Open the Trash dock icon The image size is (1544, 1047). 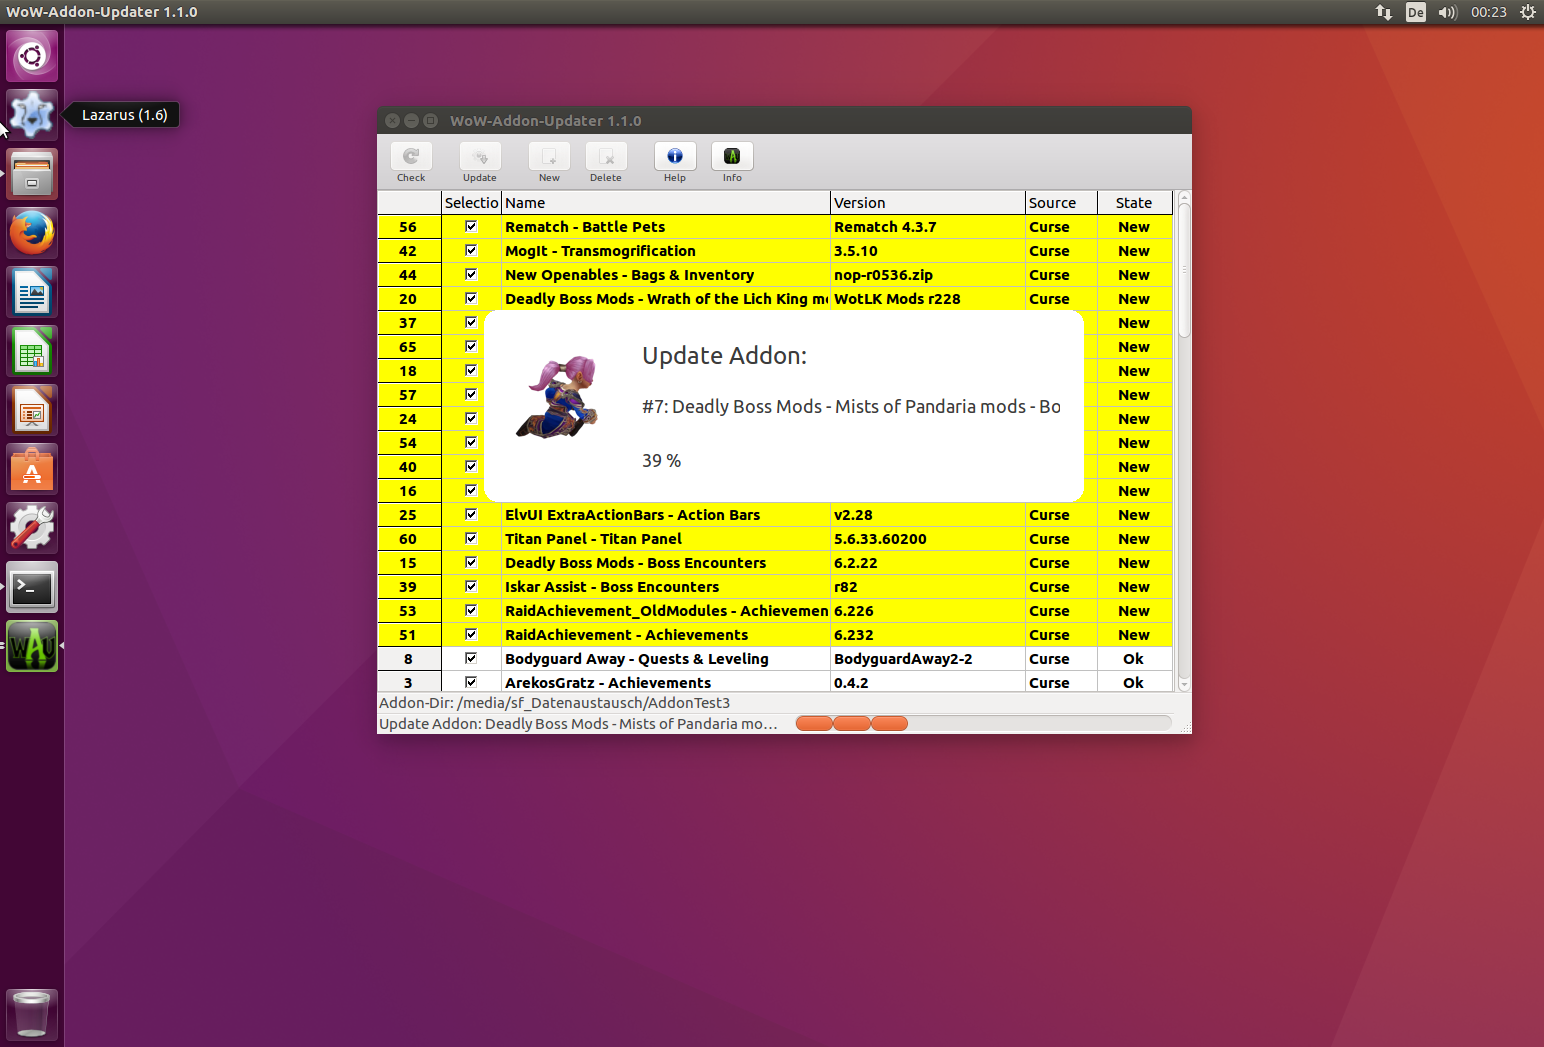32,1014
